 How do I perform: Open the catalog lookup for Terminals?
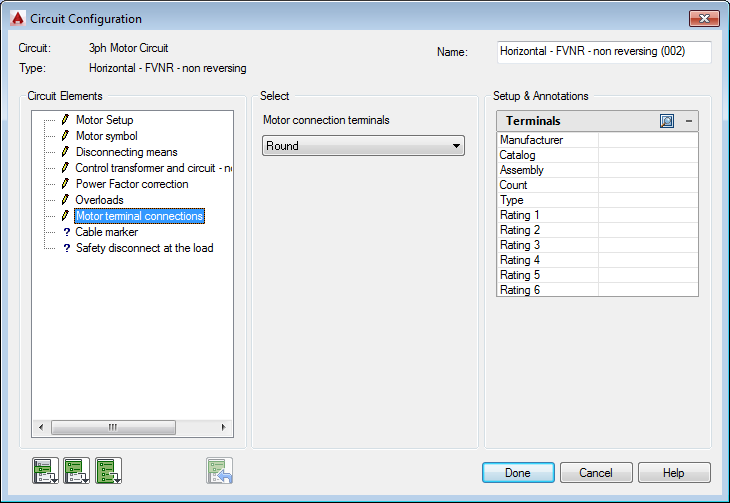click(667, 121)
